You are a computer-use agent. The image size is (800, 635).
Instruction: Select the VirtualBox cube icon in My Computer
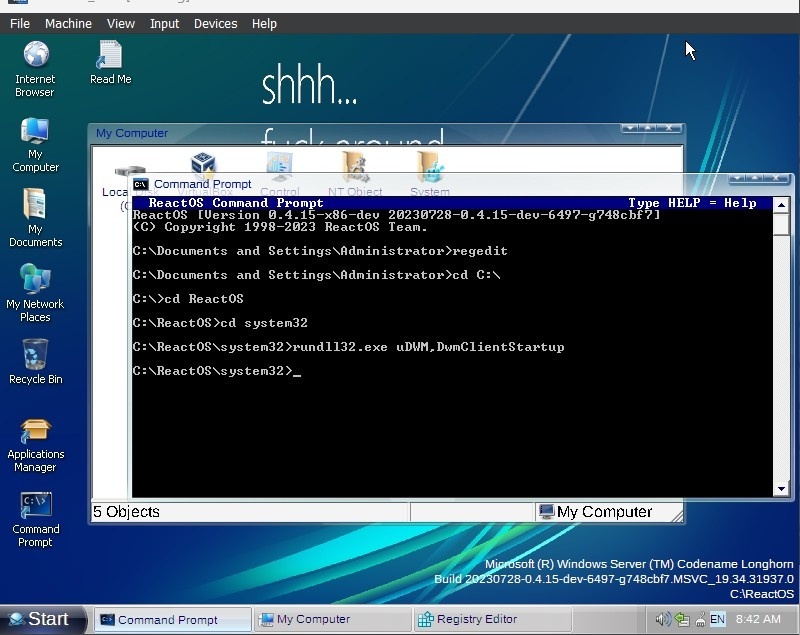click(204, 167)
